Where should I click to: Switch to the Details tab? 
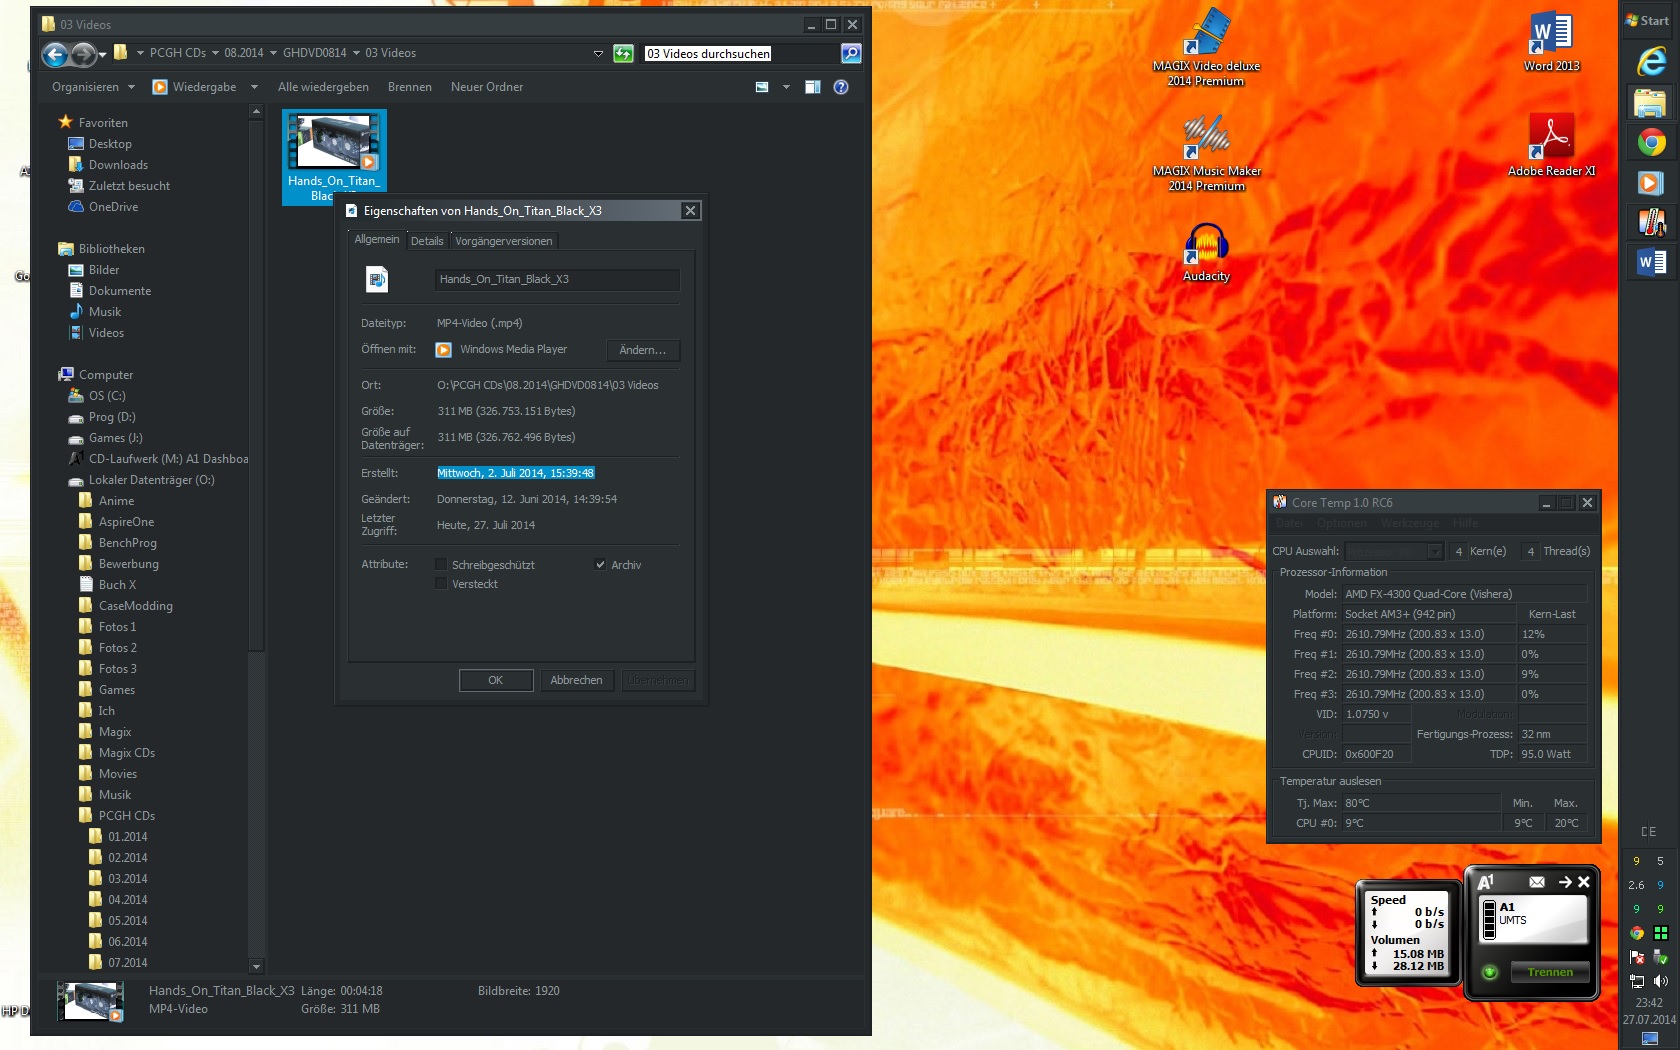click(427, 241)
